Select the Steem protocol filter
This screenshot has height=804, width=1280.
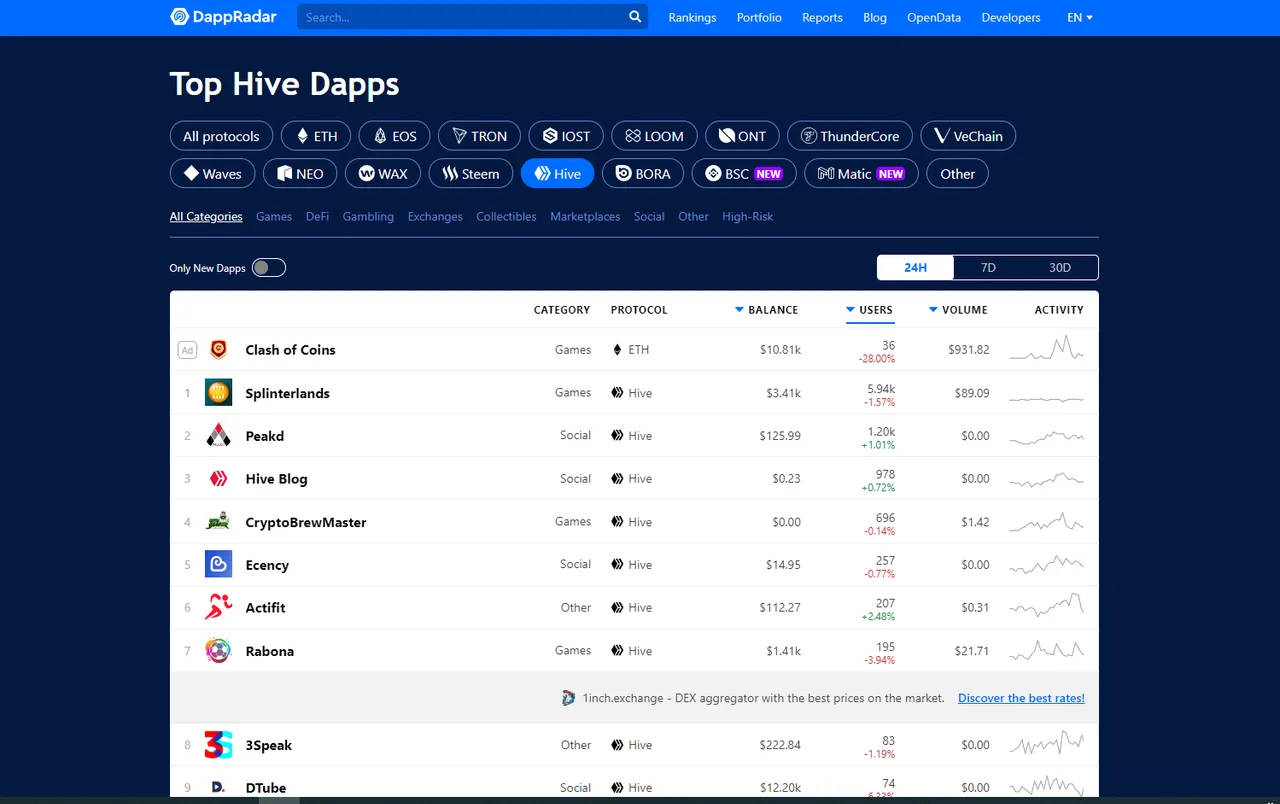click(471, 173)
